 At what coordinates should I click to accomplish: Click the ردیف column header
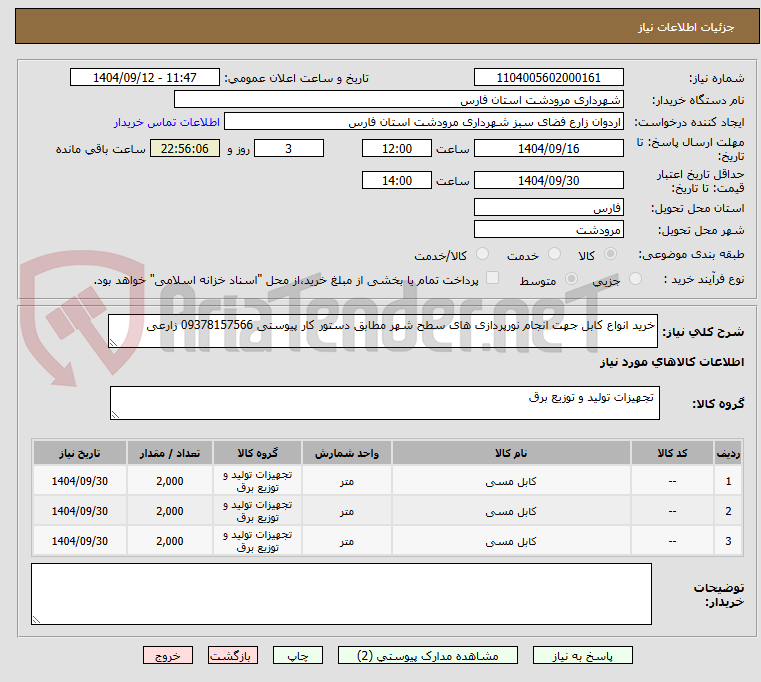tap(728, 453)
